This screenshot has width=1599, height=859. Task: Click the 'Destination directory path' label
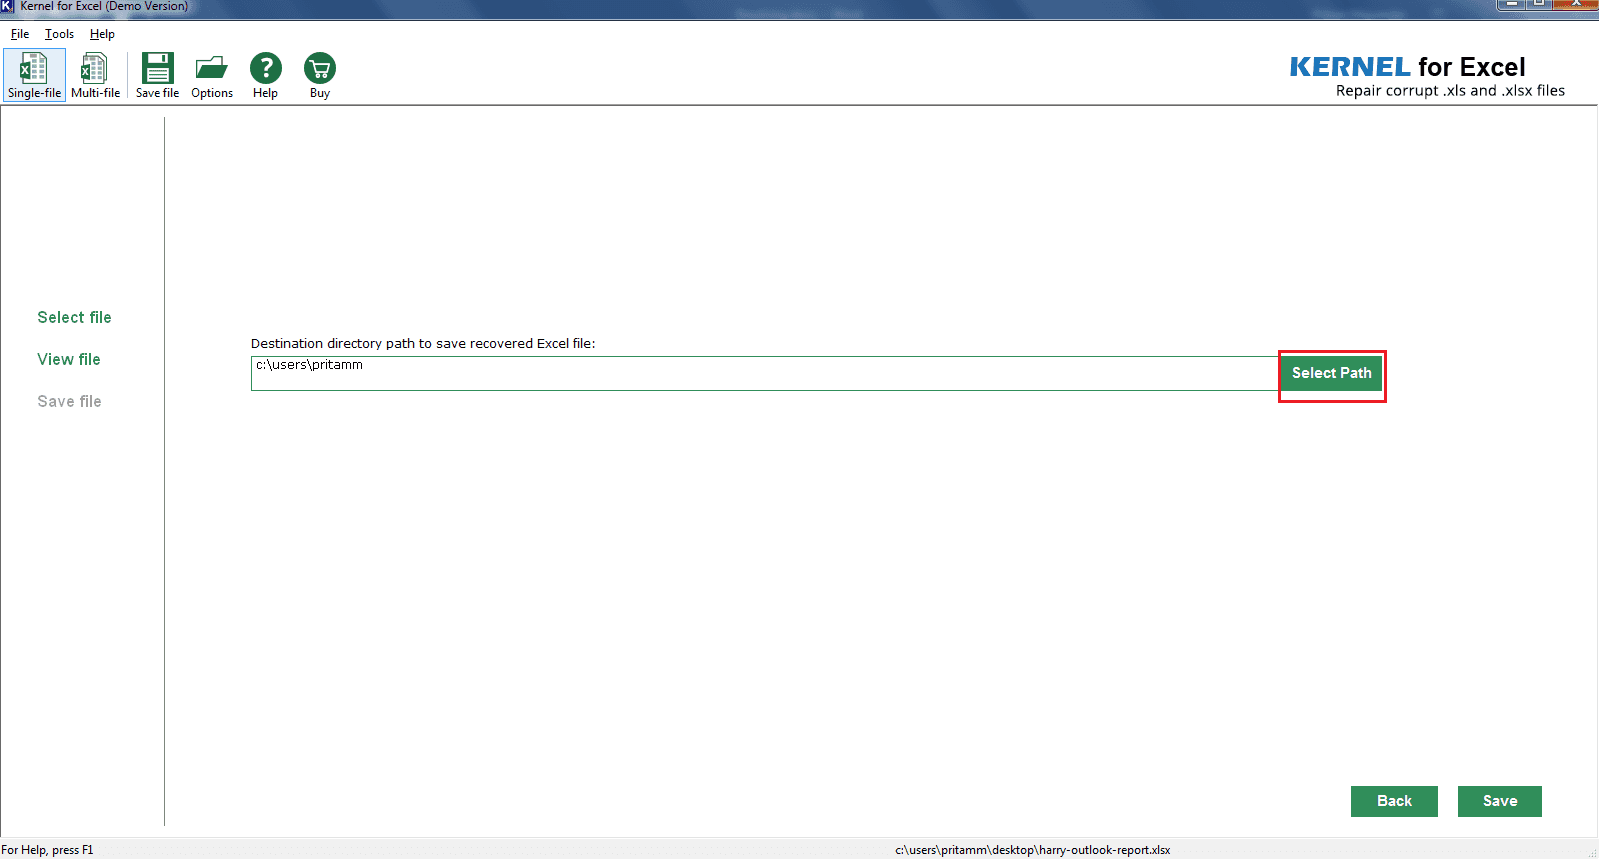423,343
